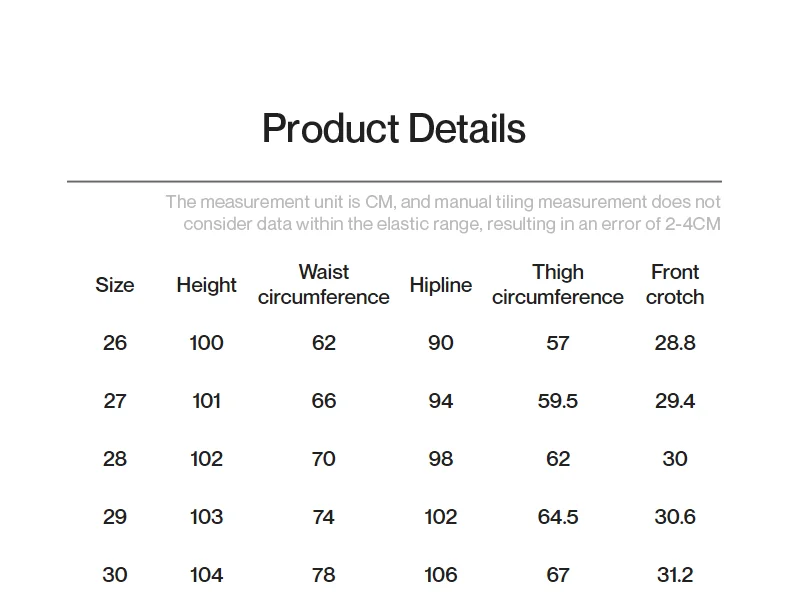Click the Waist circumference column header
This screenshot has width=790, height=603.
(x=323, y=285)
